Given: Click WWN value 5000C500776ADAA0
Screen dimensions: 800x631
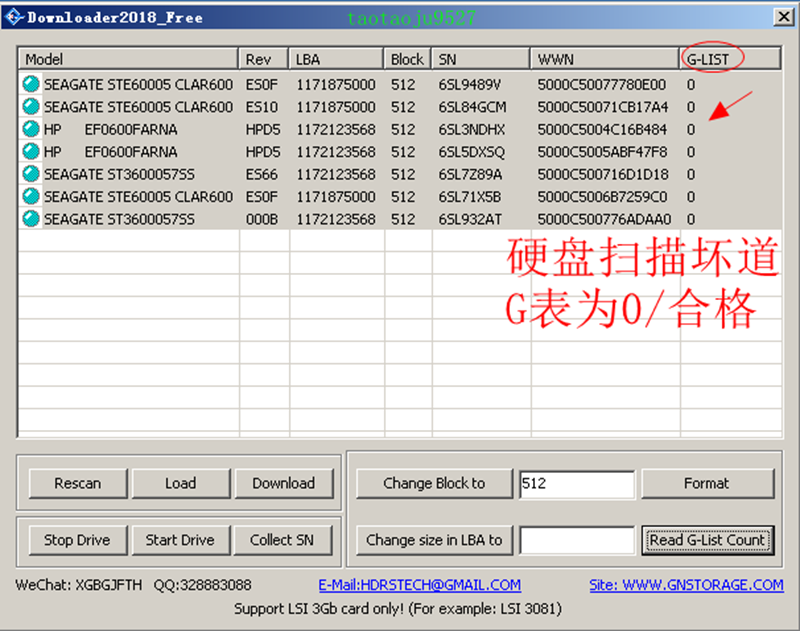Looking at the screenshot, I should (x=604, y=219).
